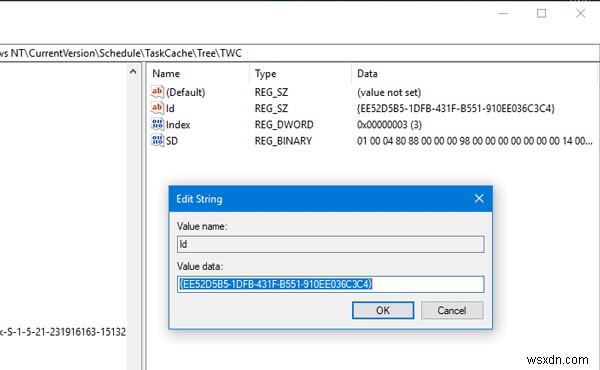This screenshot has height=370, width=600.
Task: Sort by the Type column header
Action: 265,73
